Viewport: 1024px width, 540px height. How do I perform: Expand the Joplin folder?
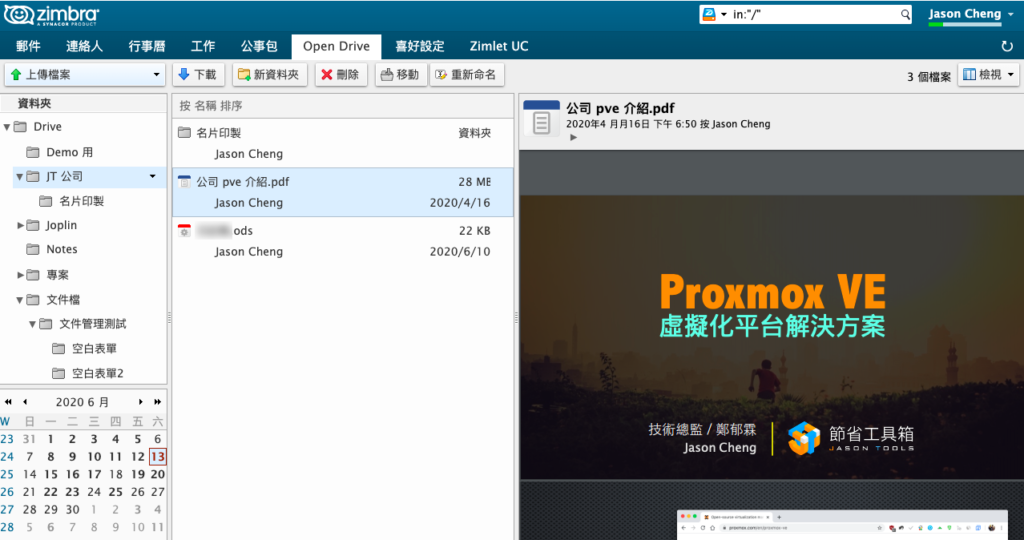(20, 225)
